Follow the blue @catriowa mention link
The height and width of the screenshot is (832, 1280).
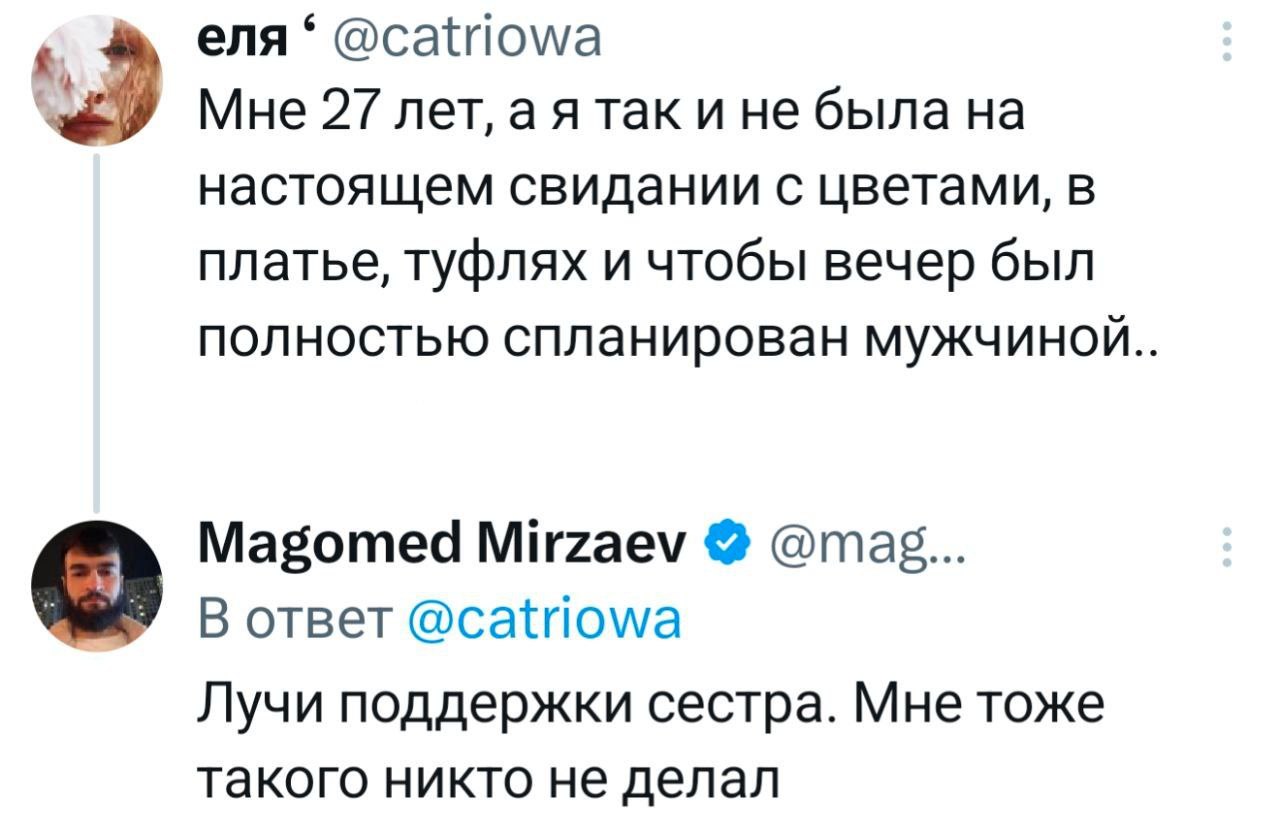tap(547, 620)
